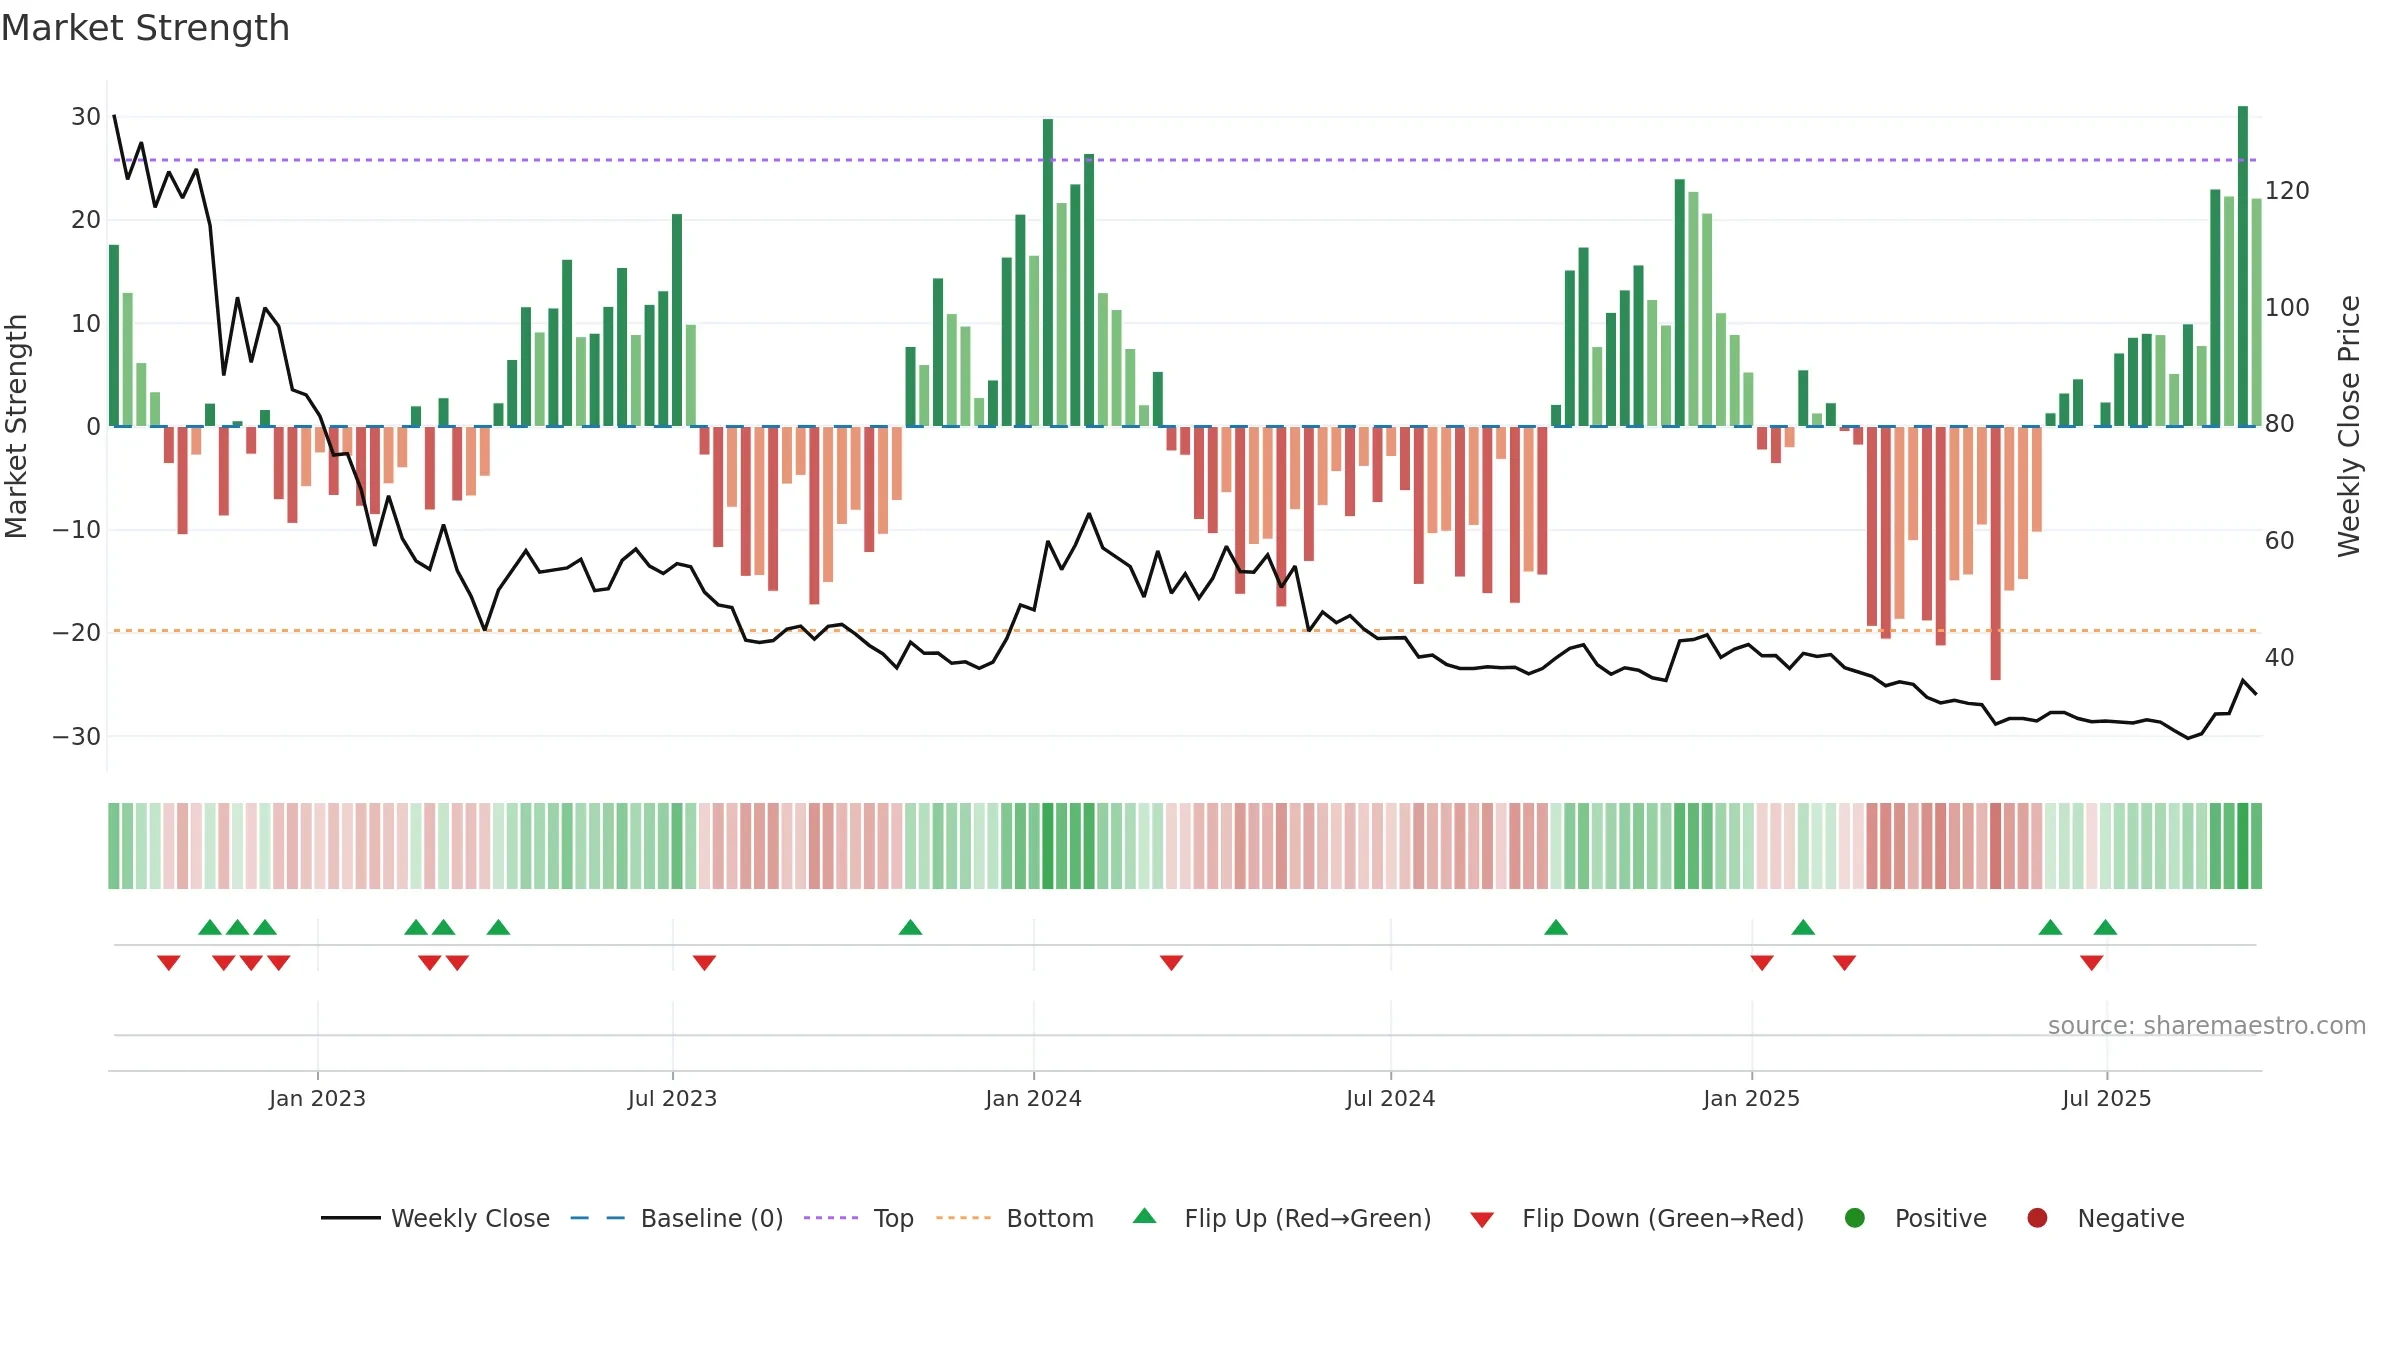Click the Market Strength y-axis title
Viewport: 2400px width, 1350px height.
[17, 426]
